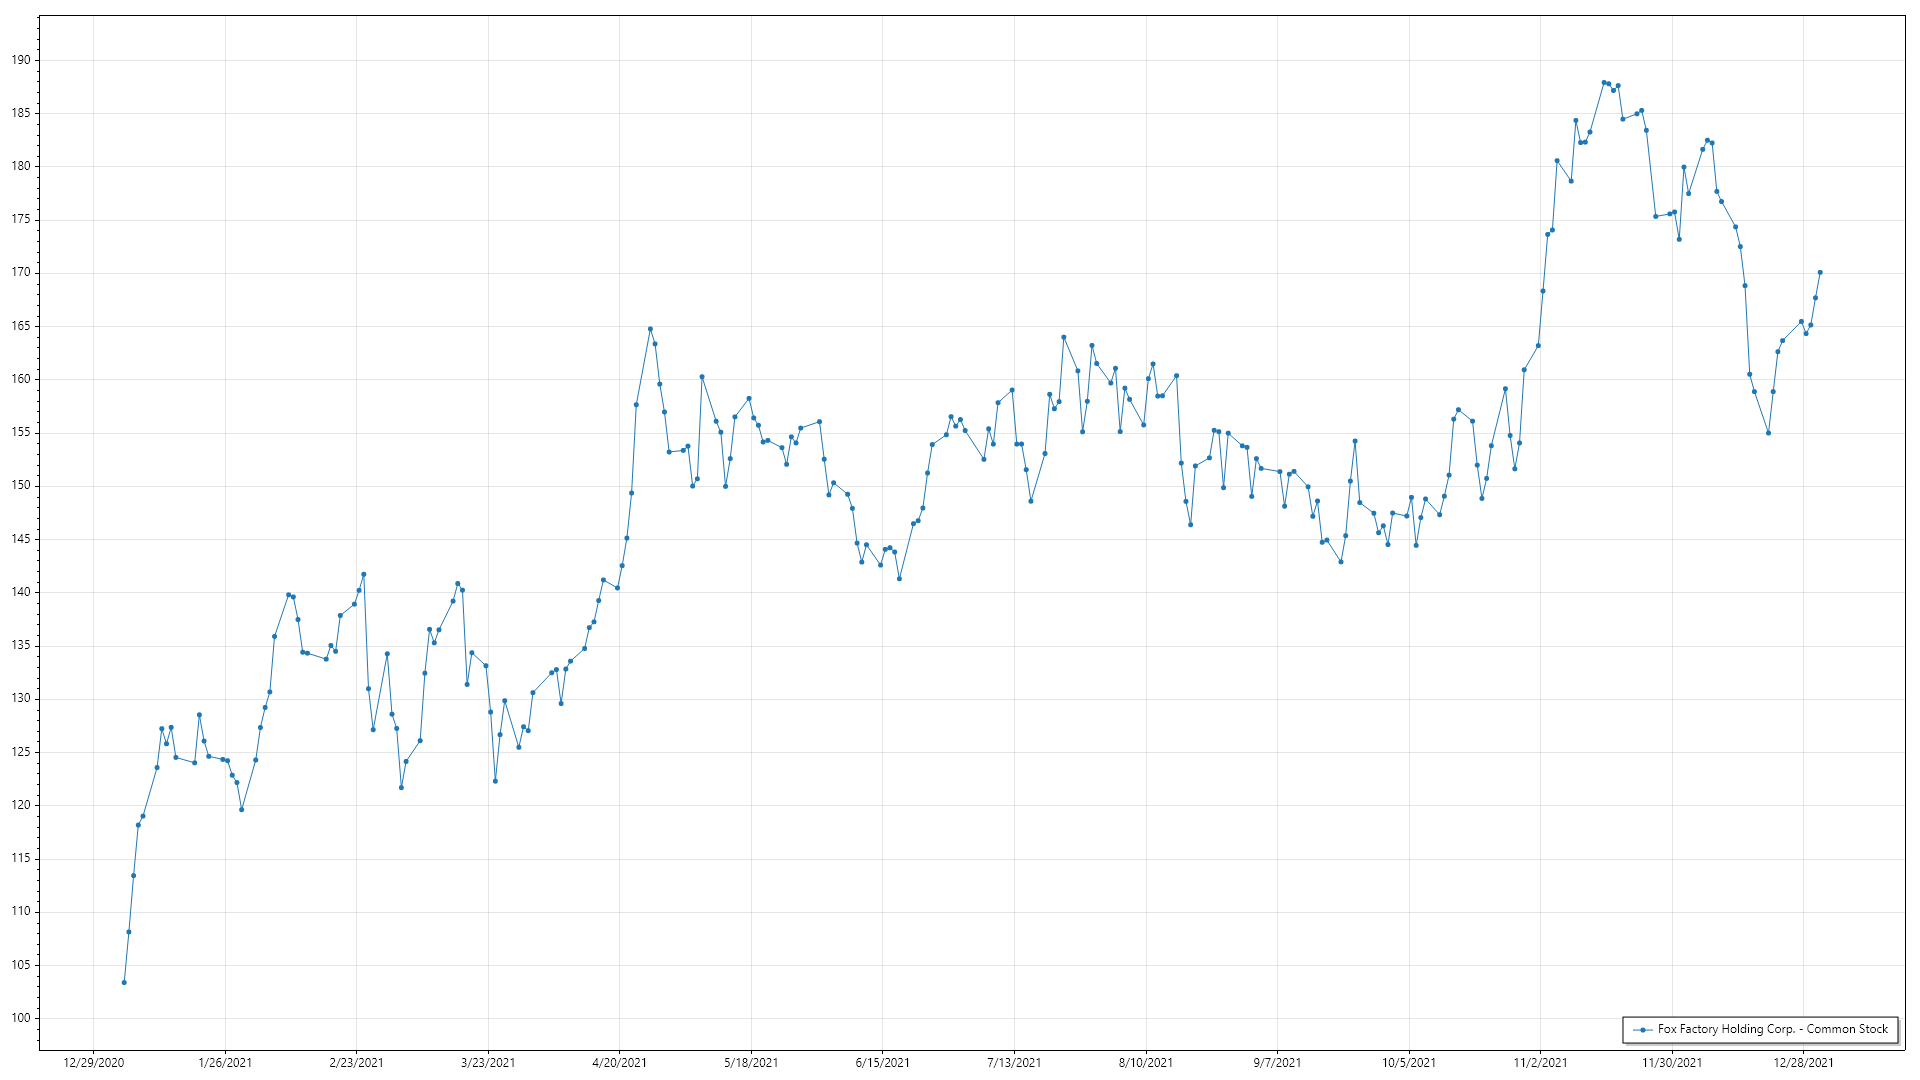
Task: Click the 6/15/2021 x-axis date label
Action: pos(882,1062)
